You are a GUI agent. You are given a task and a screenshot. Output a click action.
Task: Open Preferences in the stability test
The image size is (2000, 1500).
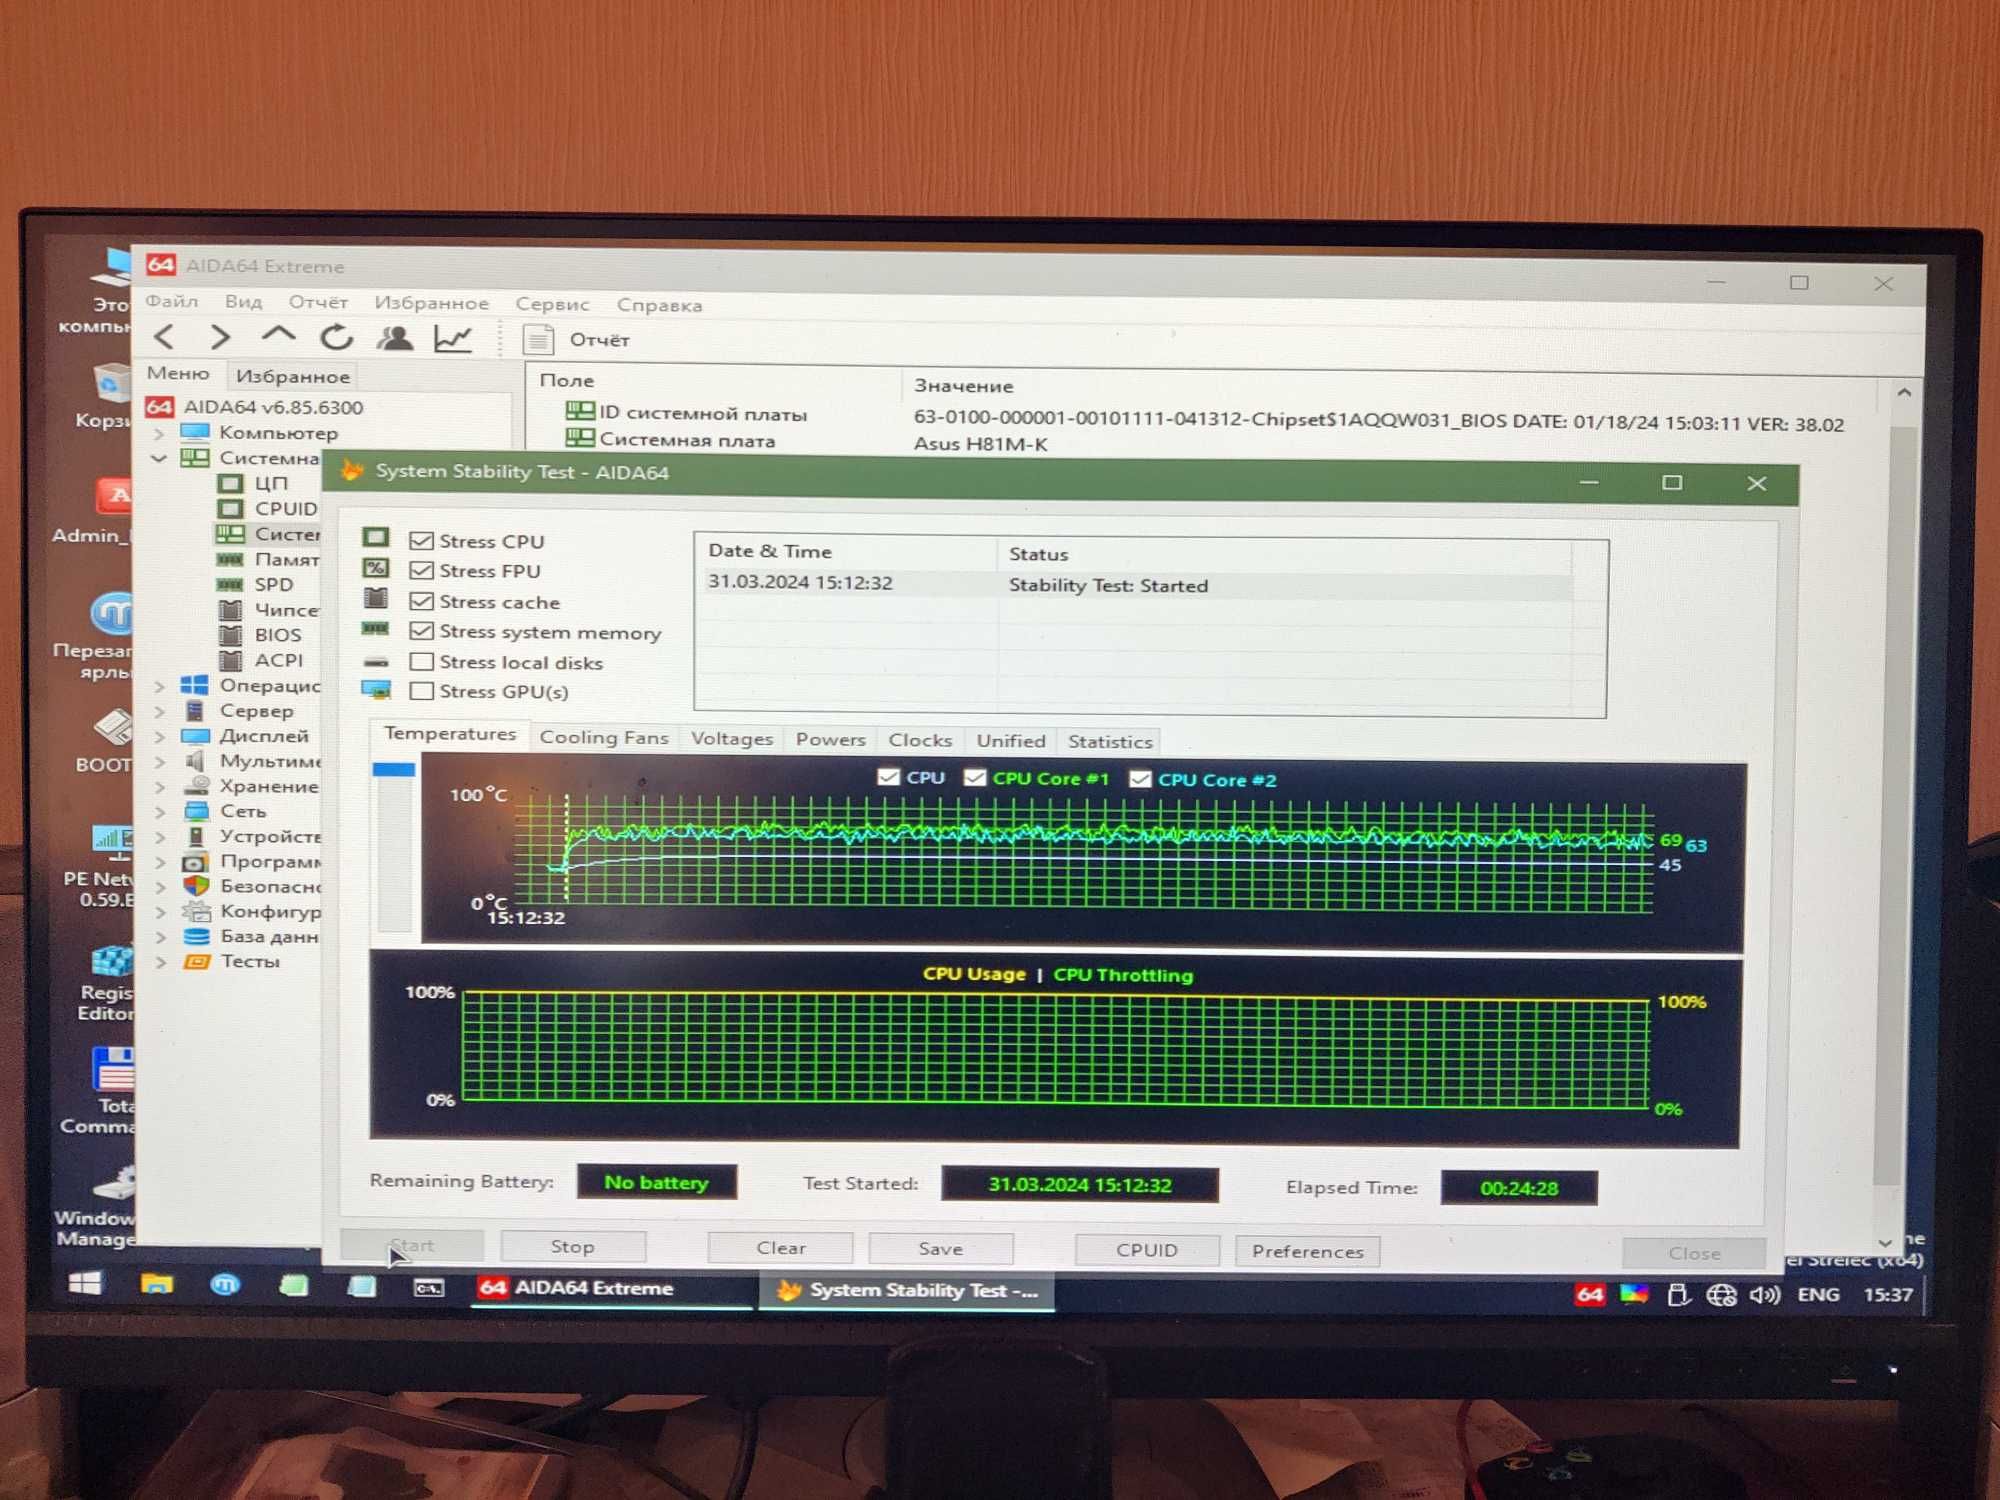[x=1308, y=1251]
